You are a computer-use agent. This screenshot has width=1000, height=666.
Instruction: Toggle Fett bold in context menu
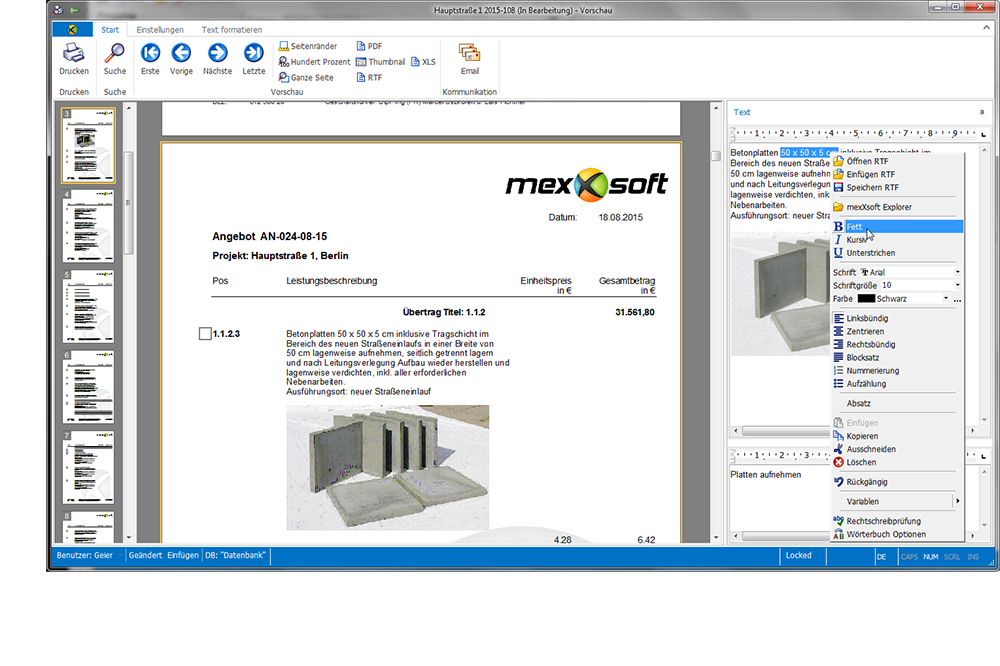[854, 227]
